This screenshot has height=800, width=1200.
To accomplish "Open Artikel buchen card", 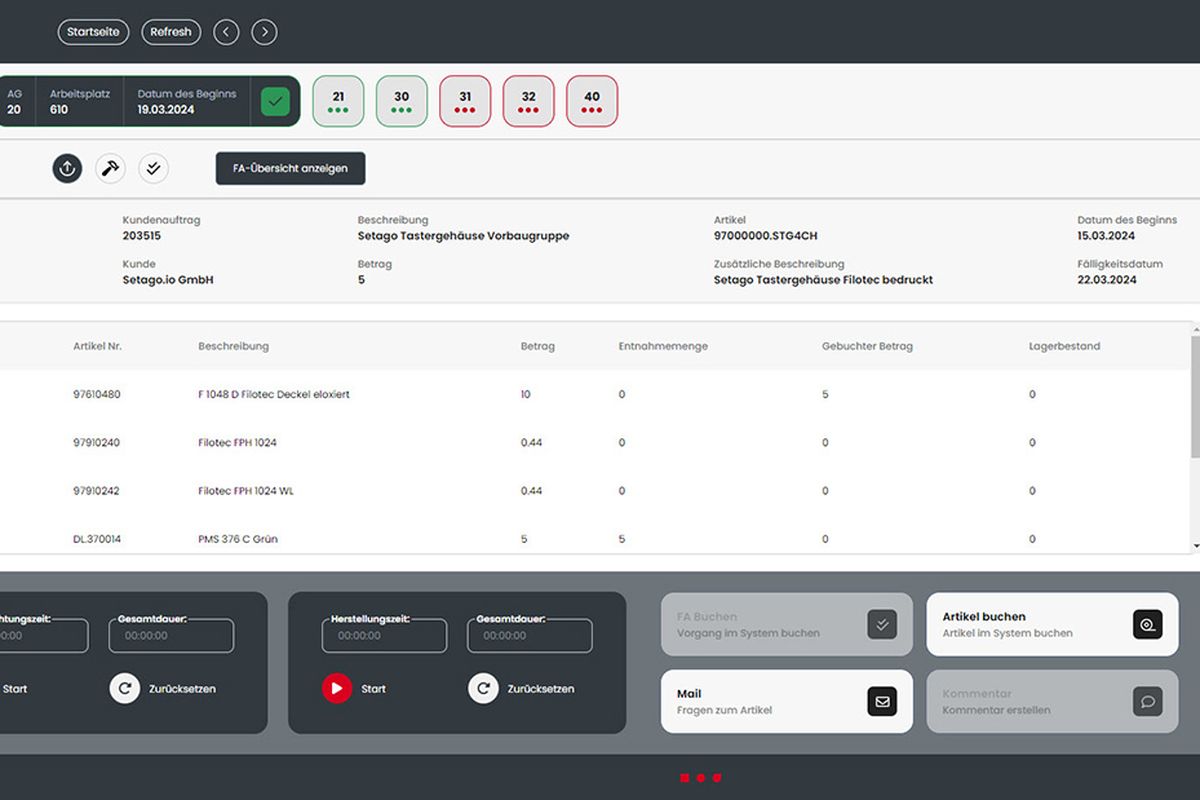I will point(1052,625).
